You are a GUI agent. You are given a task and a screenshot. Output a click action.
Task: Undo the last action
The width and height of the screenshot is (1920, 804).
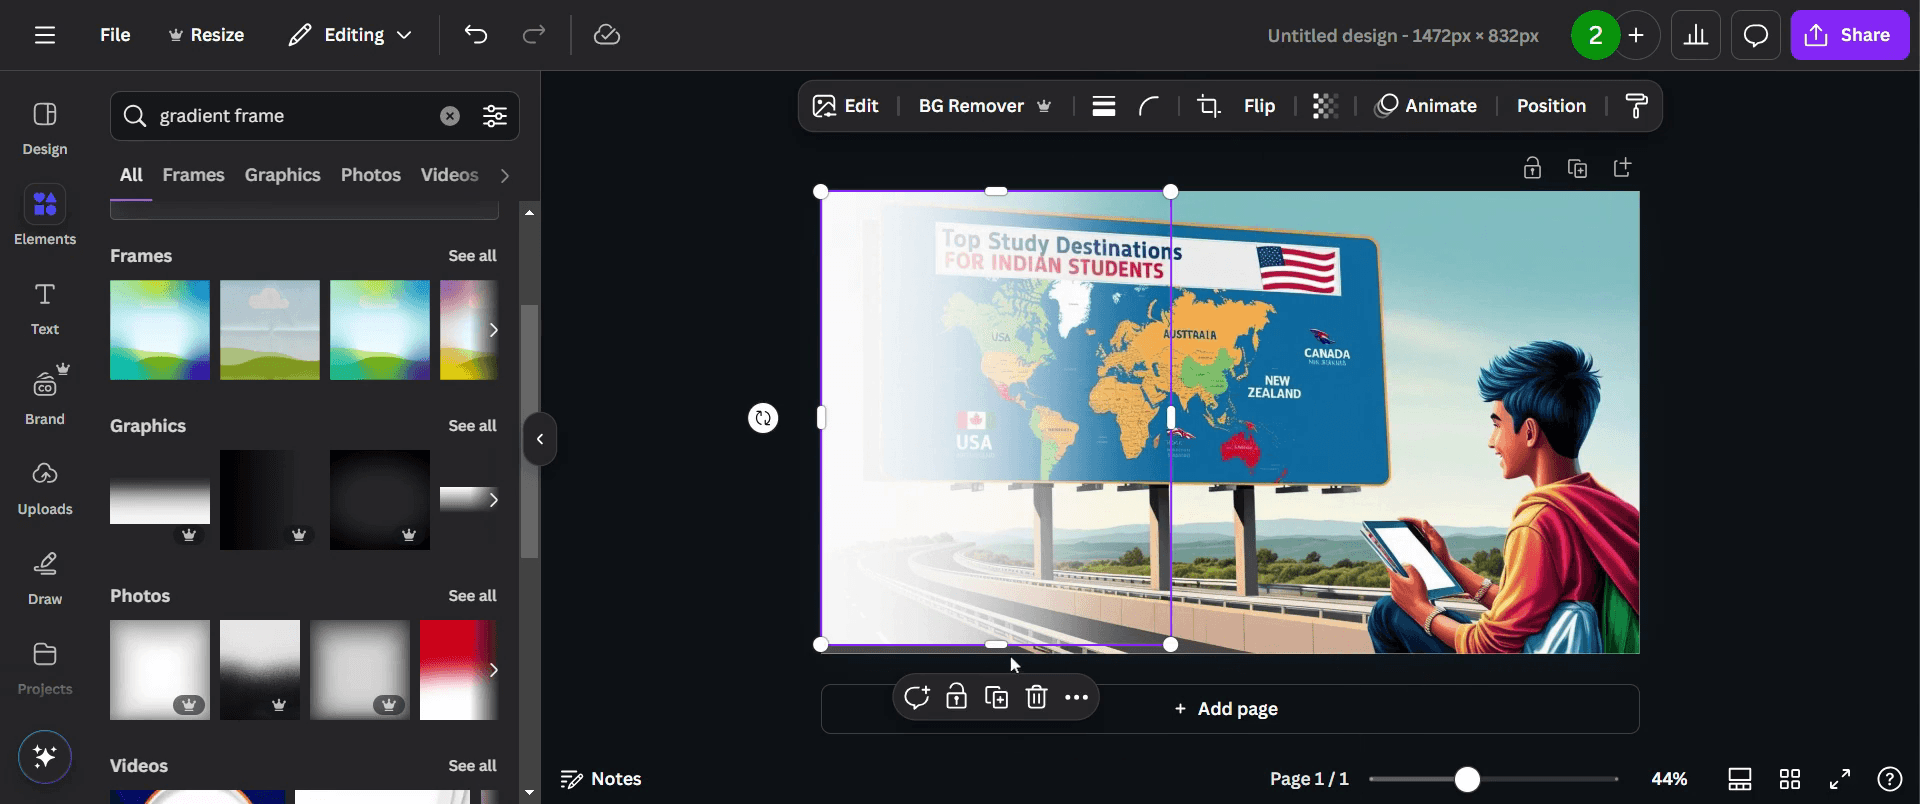click(x=476, y=35)
